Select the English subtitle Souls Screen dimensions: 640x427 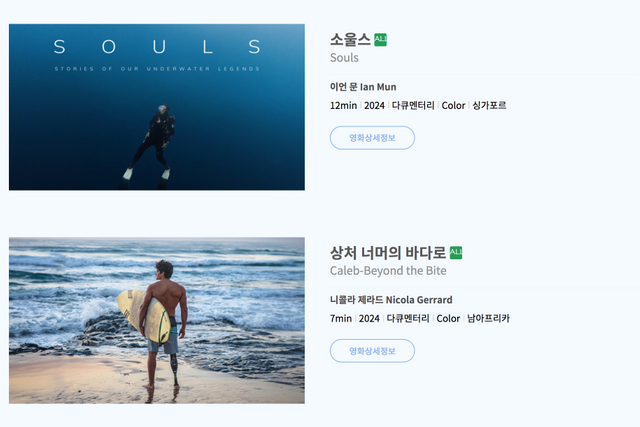coord(344,58)
